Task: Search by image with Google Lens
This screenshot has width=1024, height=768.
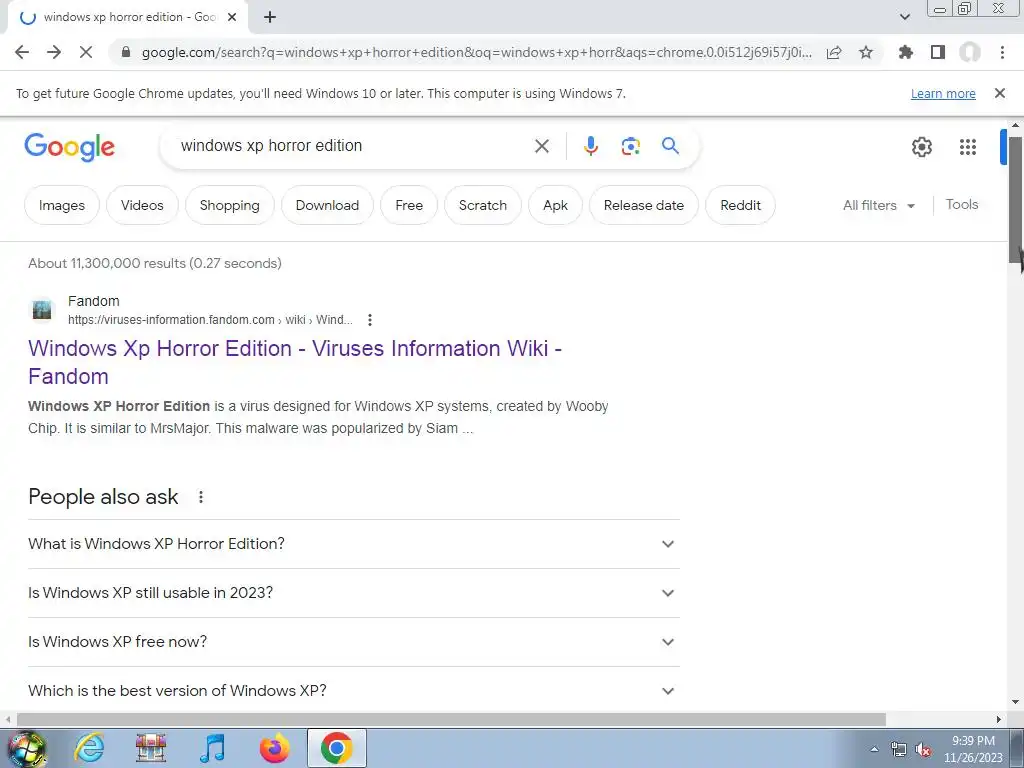Action: [x=630, y=146]
